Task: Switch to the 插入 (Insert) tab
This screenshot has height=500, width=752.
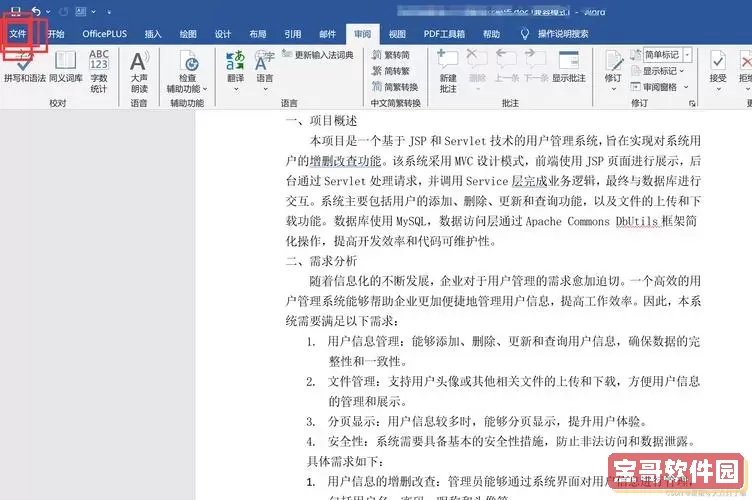Action: point(153,34)
